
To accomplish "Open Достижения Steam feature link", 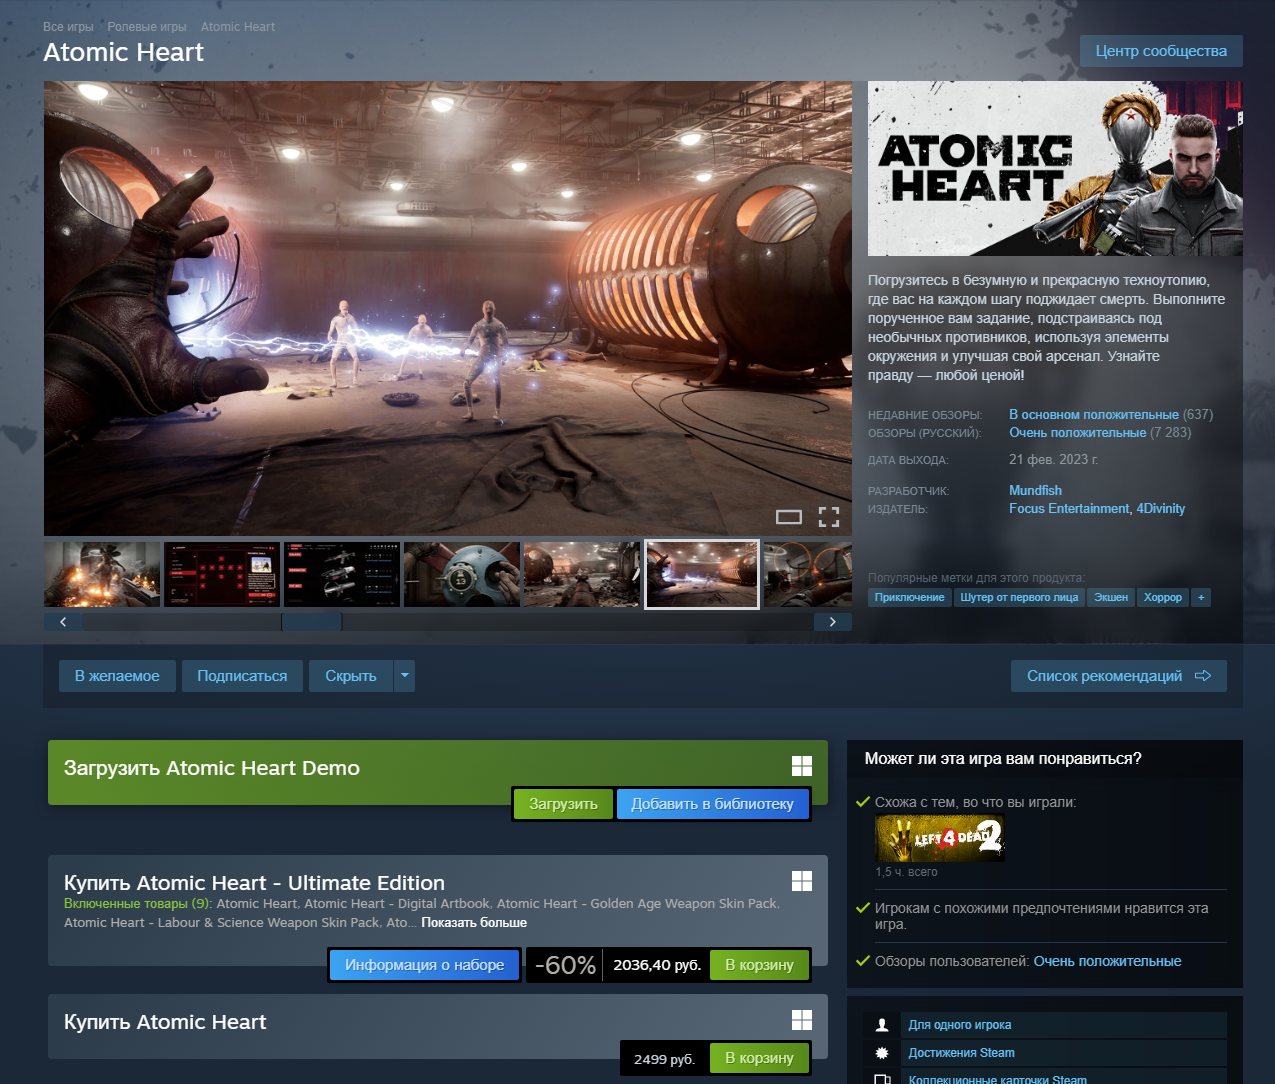I will tap(961, 1053).
